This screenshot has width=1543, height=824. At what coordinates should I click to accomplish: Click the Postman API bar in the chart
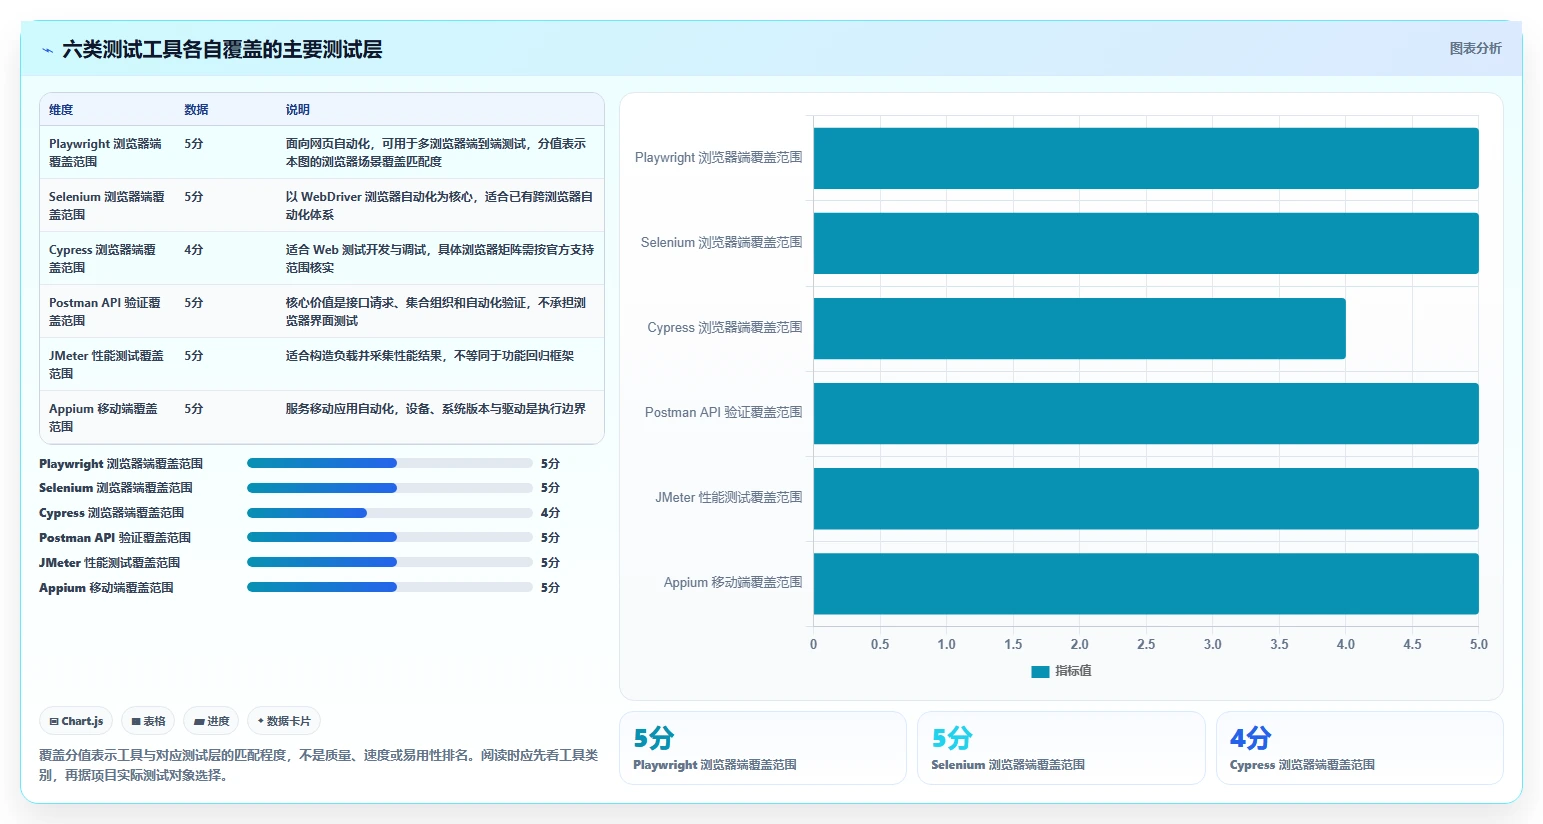tap(1146, 413)
